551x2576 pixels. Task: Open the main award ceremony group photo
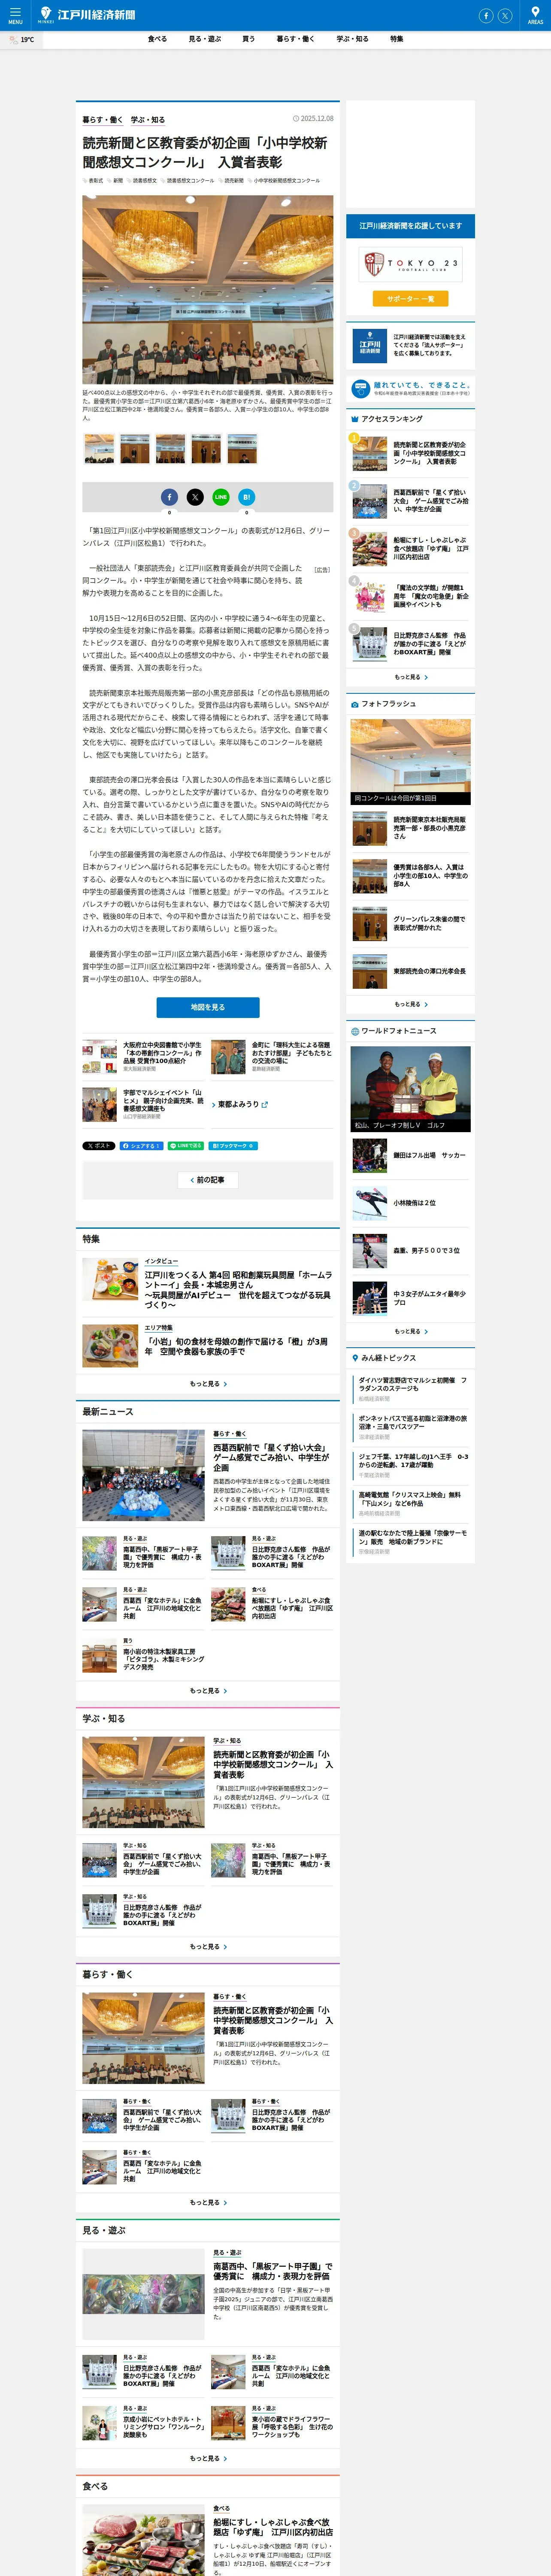[208, 290]
